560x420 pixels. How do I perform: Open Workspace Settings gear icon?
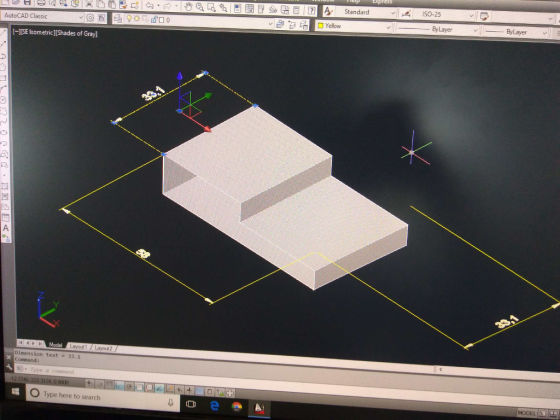[x=91, y=17]
